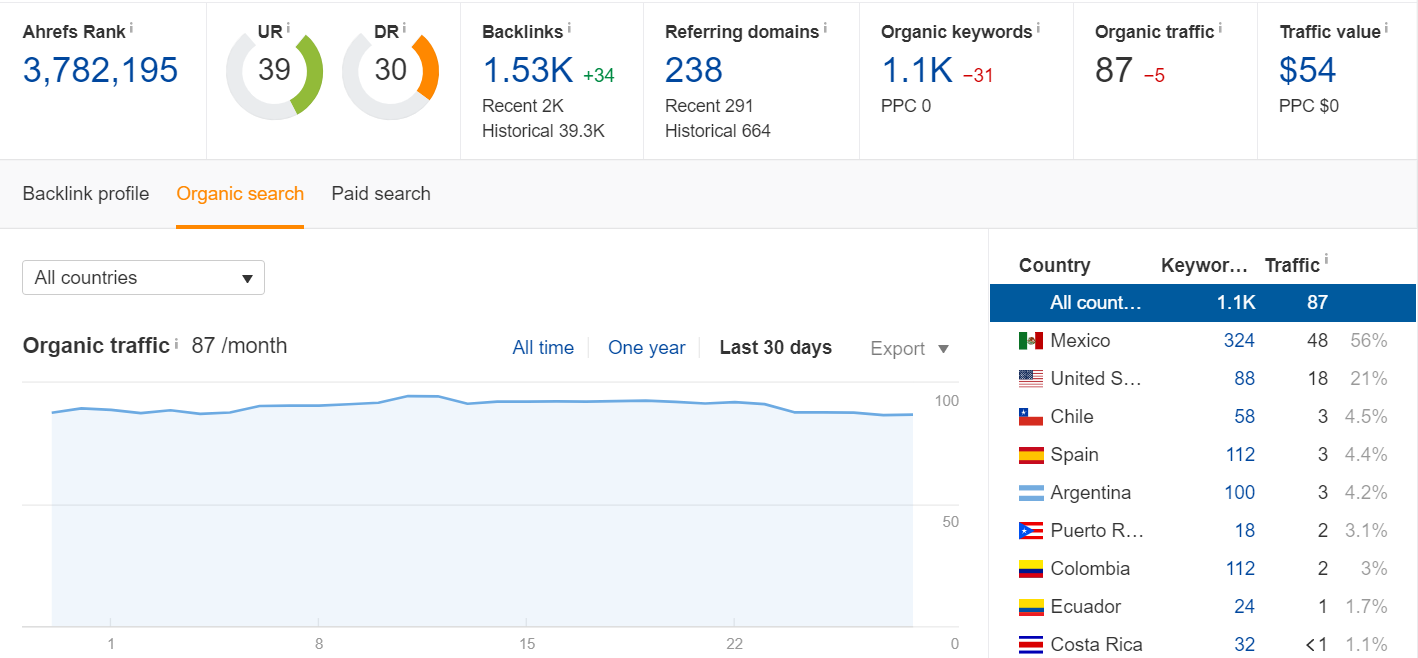
Task: Click the info icon beside Organic traffic header
Action: coord(1220,28)
